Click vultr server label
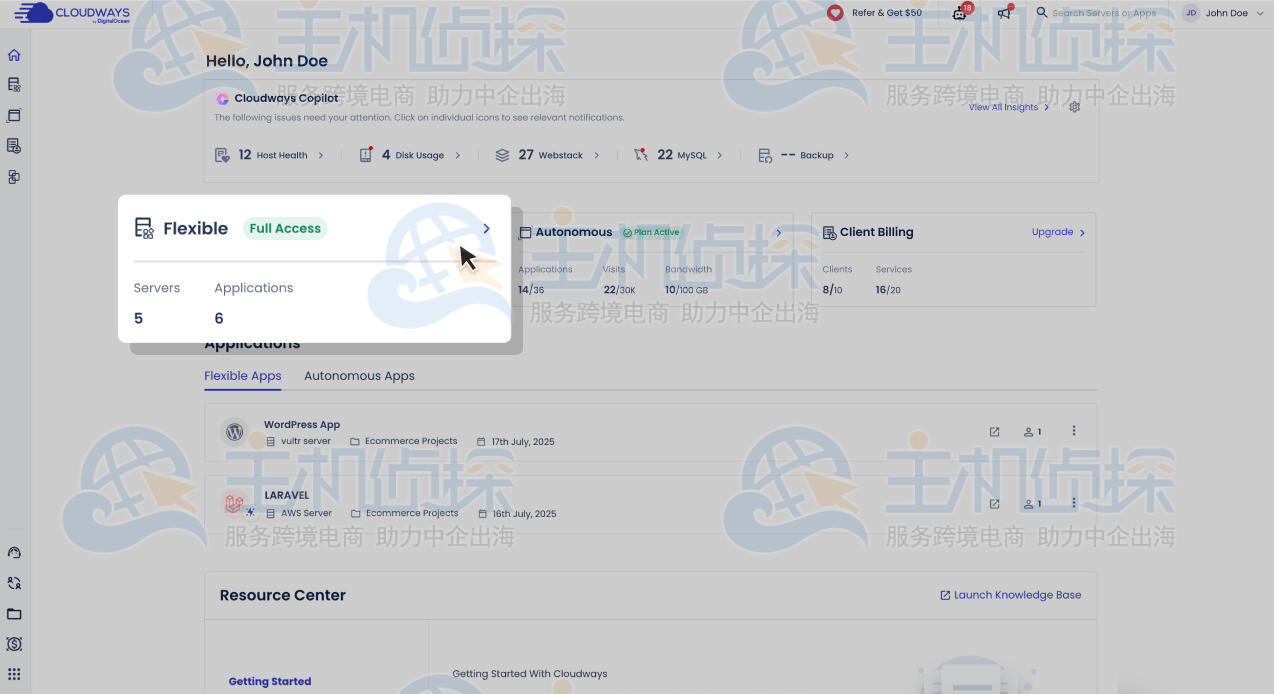The image size is (1274, 694). click(x=305, y=441)
